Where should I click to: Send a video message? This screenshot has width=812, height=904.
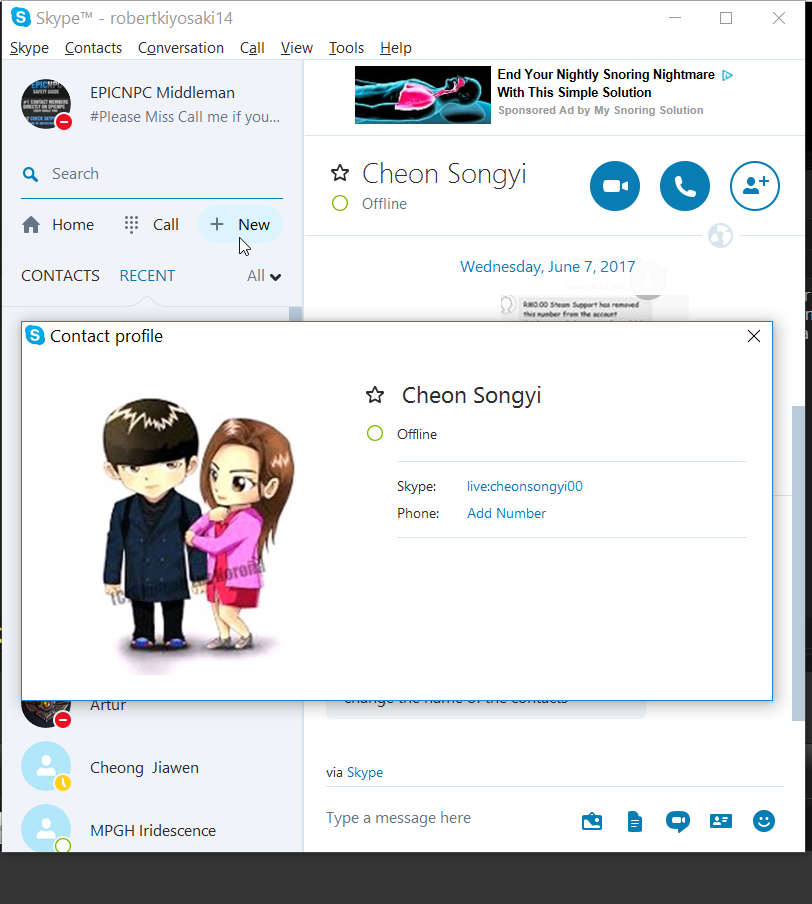tap(678, 821)
